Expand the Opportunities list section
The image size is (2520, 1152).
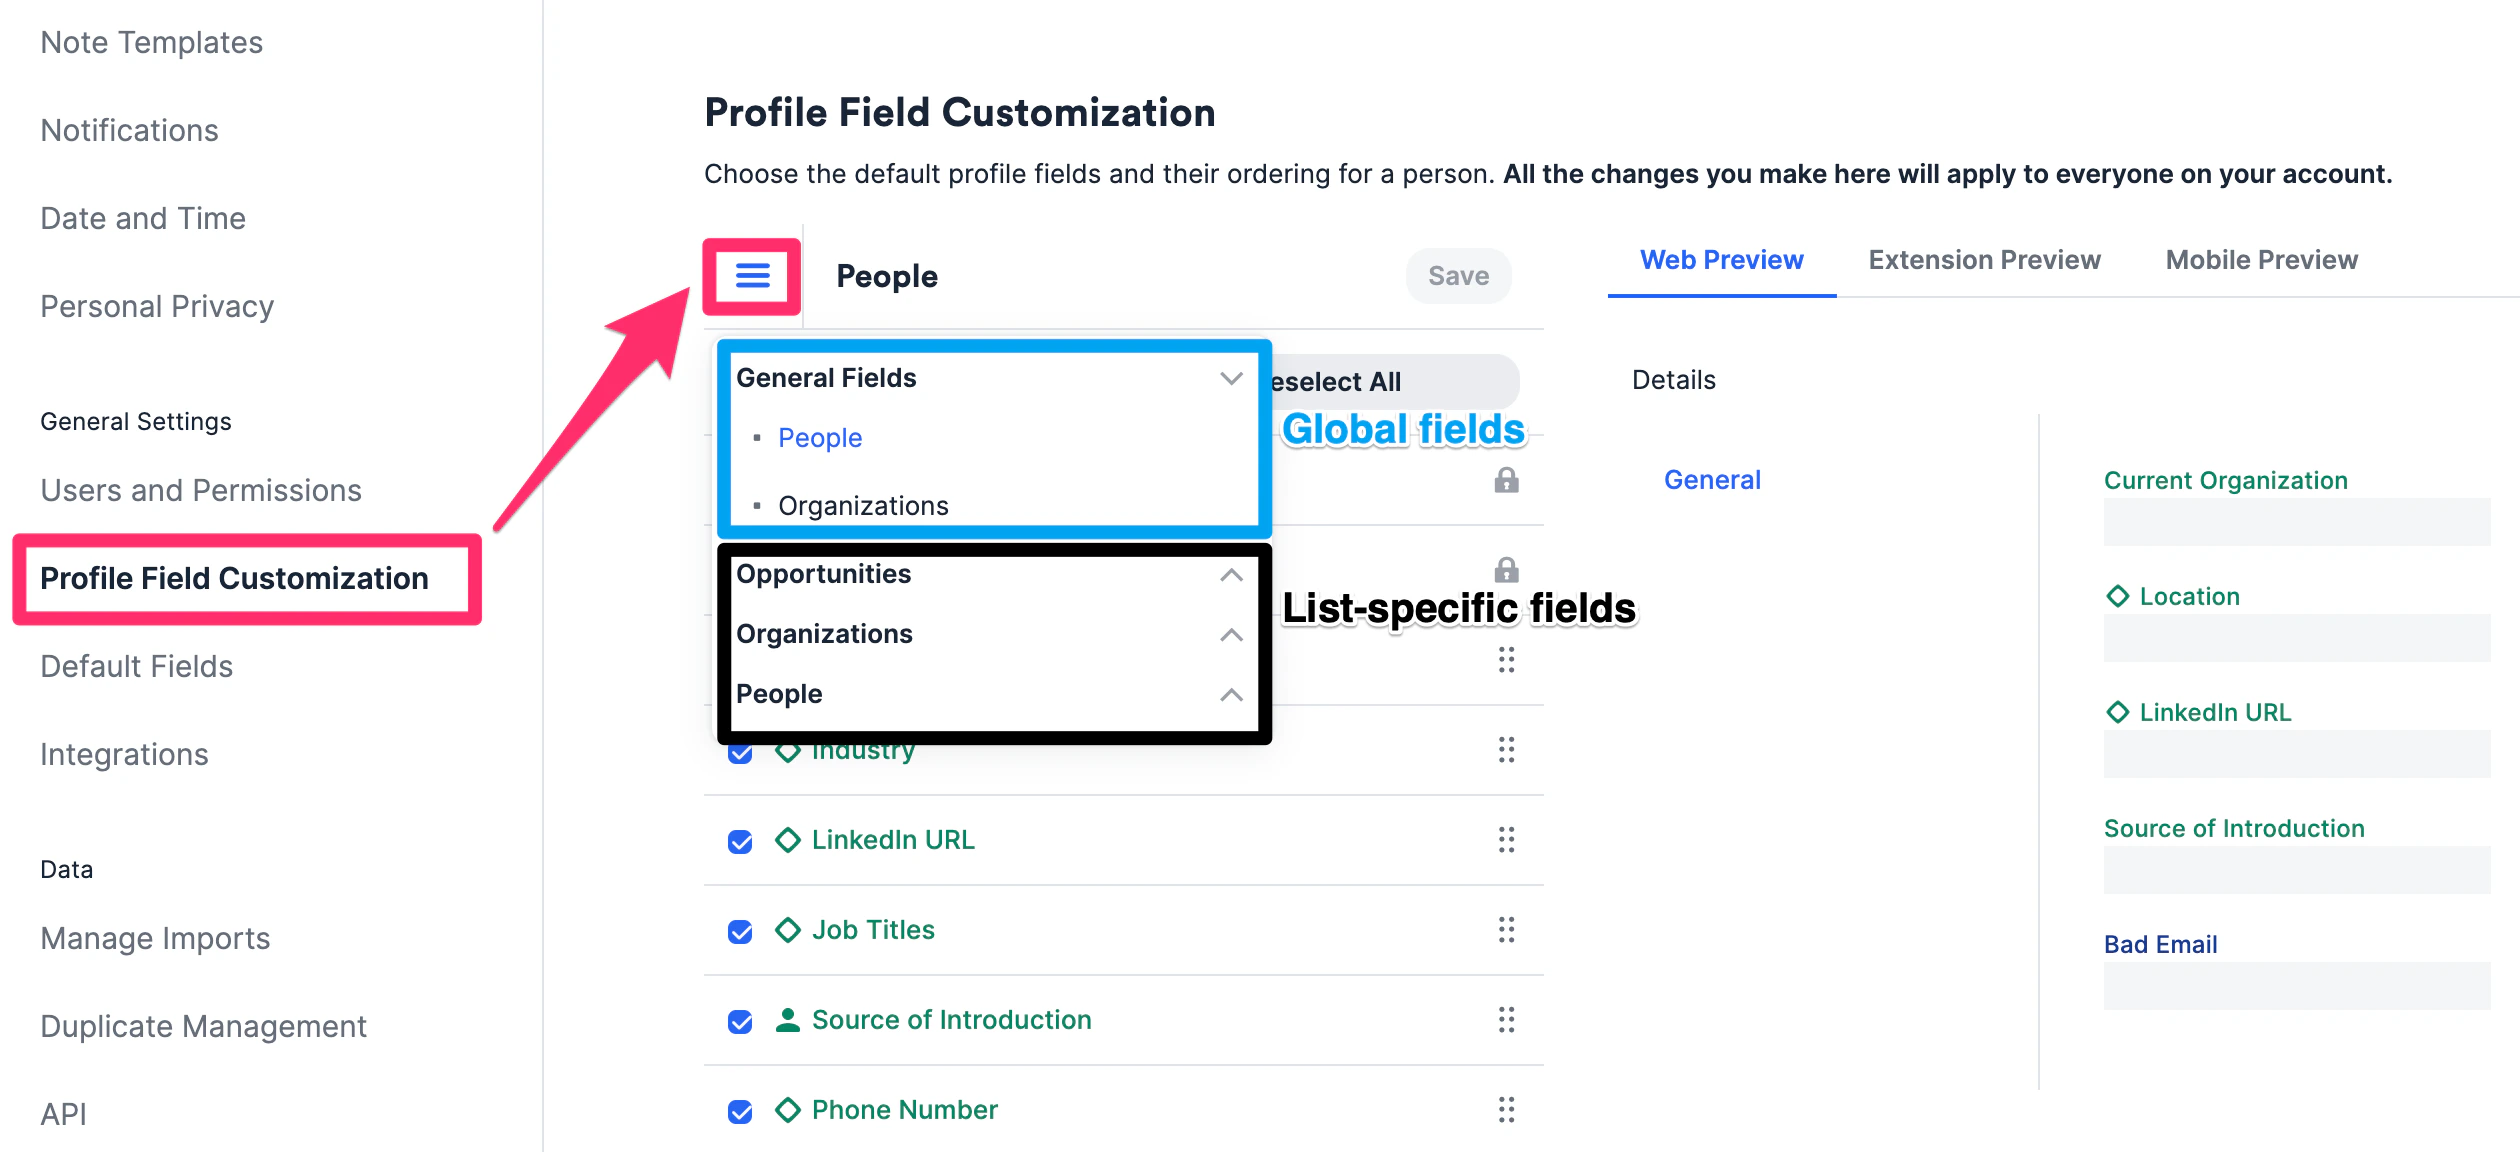tap(1231, 574)
